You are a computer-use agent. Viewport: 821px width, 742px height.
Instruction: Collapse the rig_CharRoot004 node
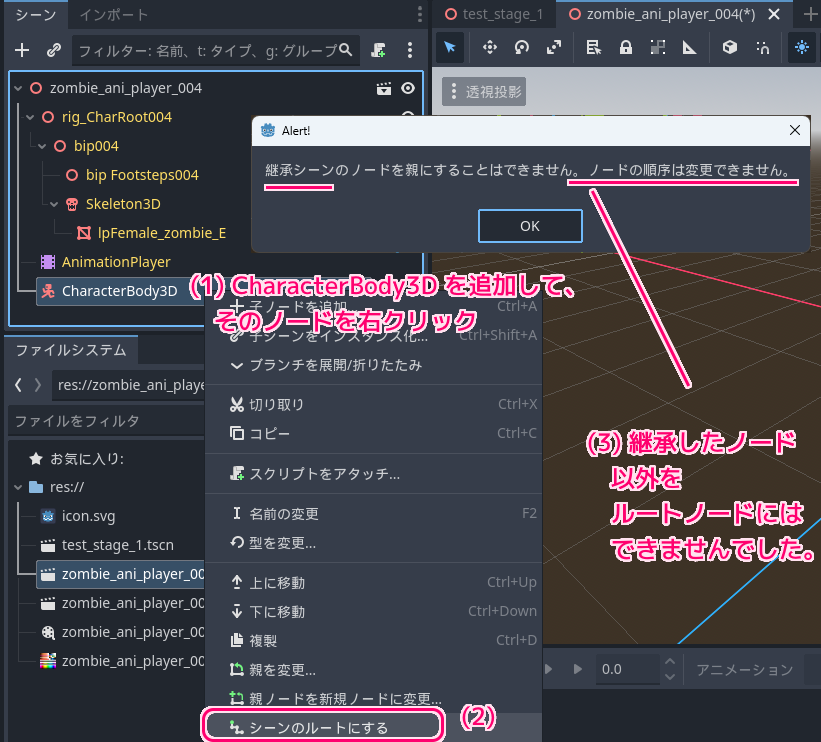[30, 117]
